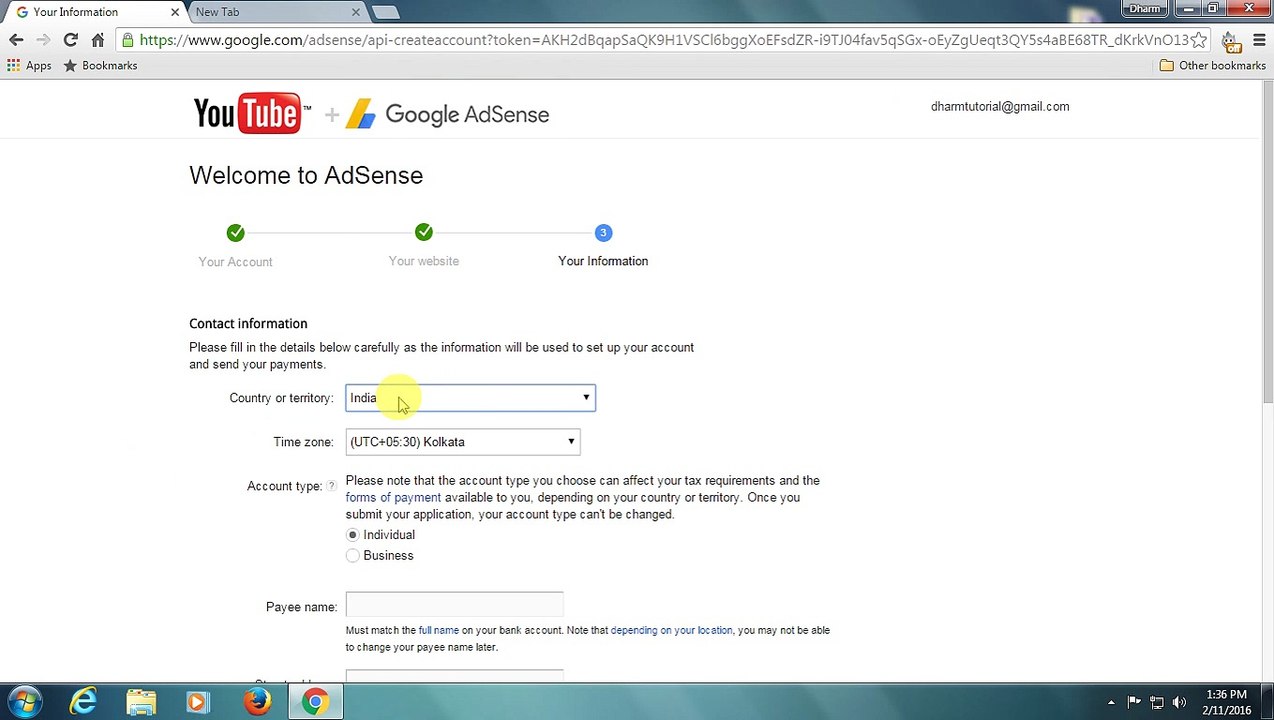Image resolution: width=1274 pixels, height=720 pixels.
Task: Click the browser address bar URL
Action: 664,40
